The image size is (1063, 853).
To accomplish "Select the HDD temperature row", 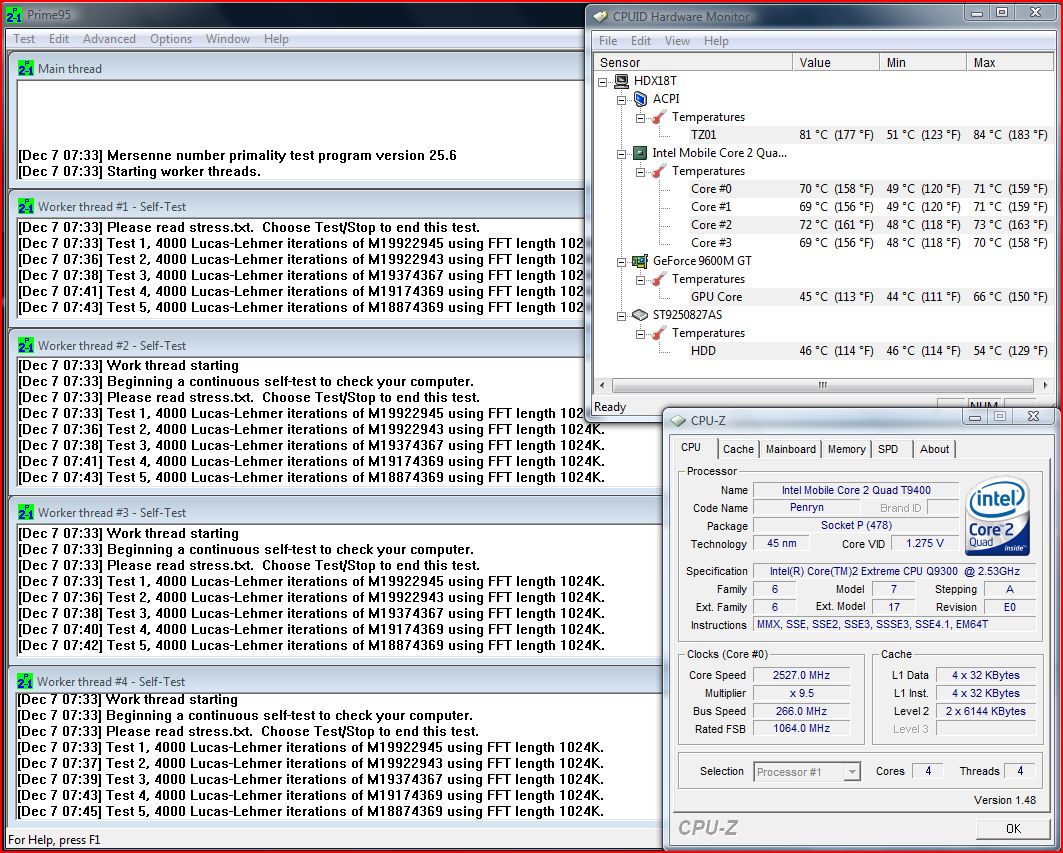I will tap(870, 351).
